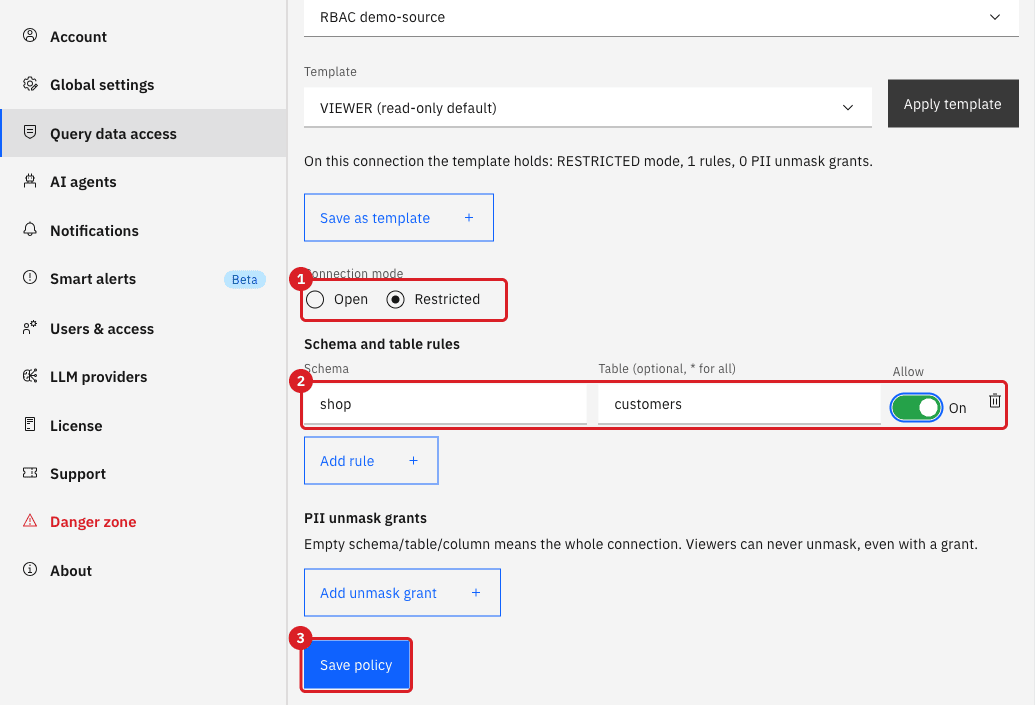Click the Danger zone warning triangle icon
Viewport: 1035px width, 705px height.
point(30,521)
